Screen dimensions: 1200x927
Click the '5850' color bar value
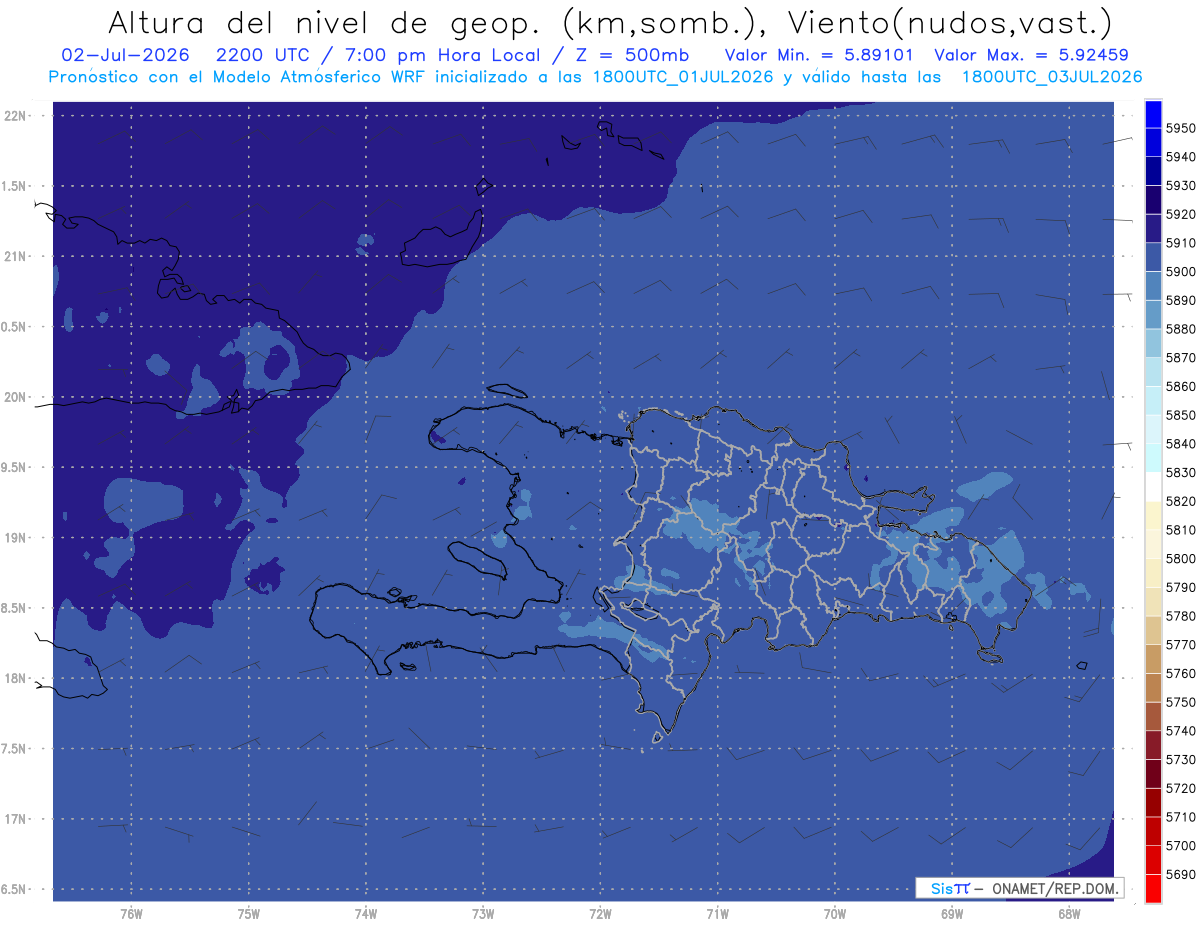tap(1180, 415)
